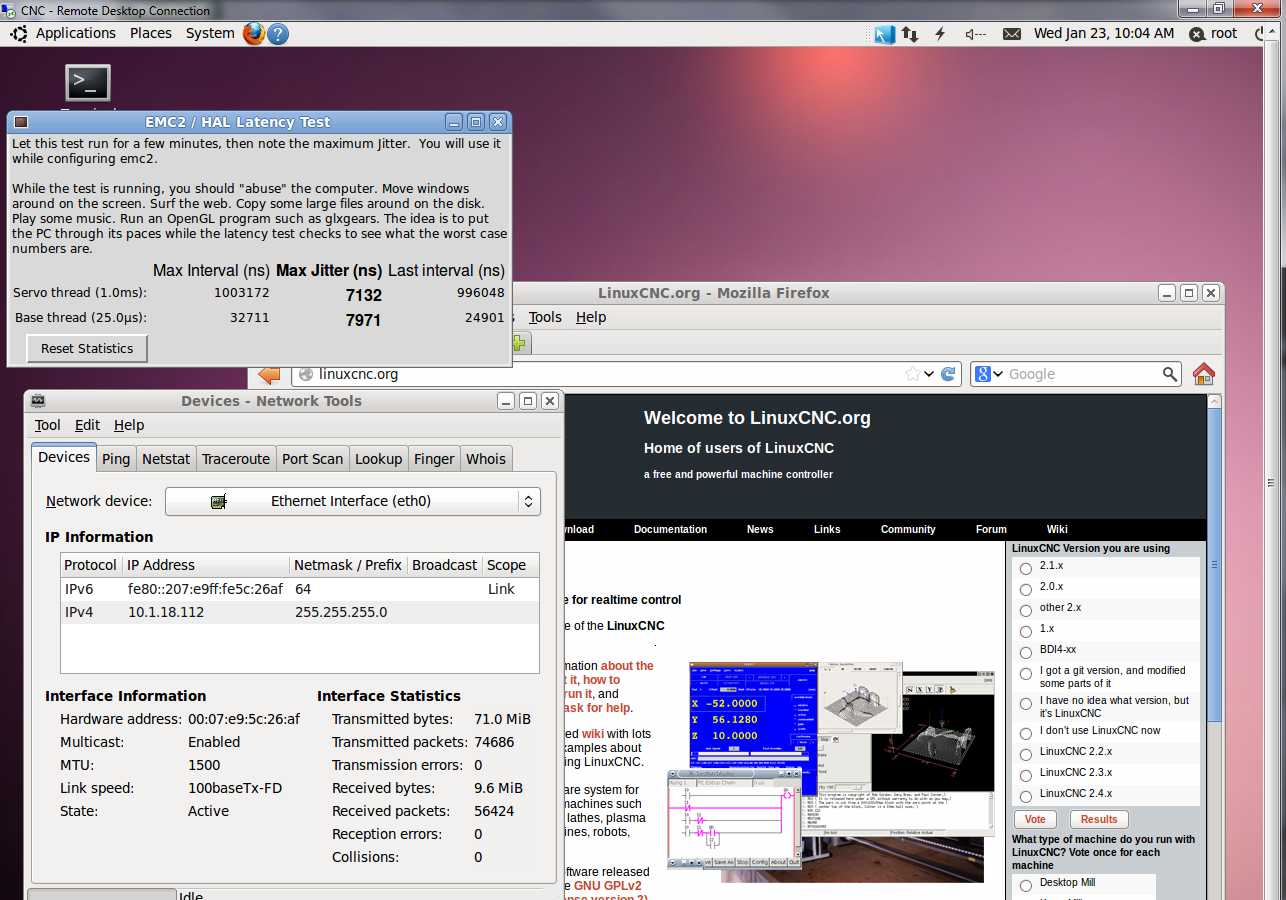Screen dimensions: 1286x900
Task: Launch Firefox from the top panel
Action: point(254,33)
